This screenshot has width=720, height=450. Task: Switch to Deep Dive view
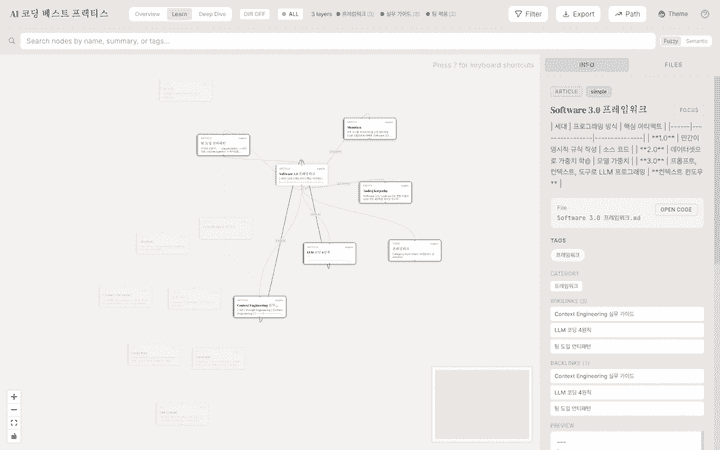(x=212, y=14)
